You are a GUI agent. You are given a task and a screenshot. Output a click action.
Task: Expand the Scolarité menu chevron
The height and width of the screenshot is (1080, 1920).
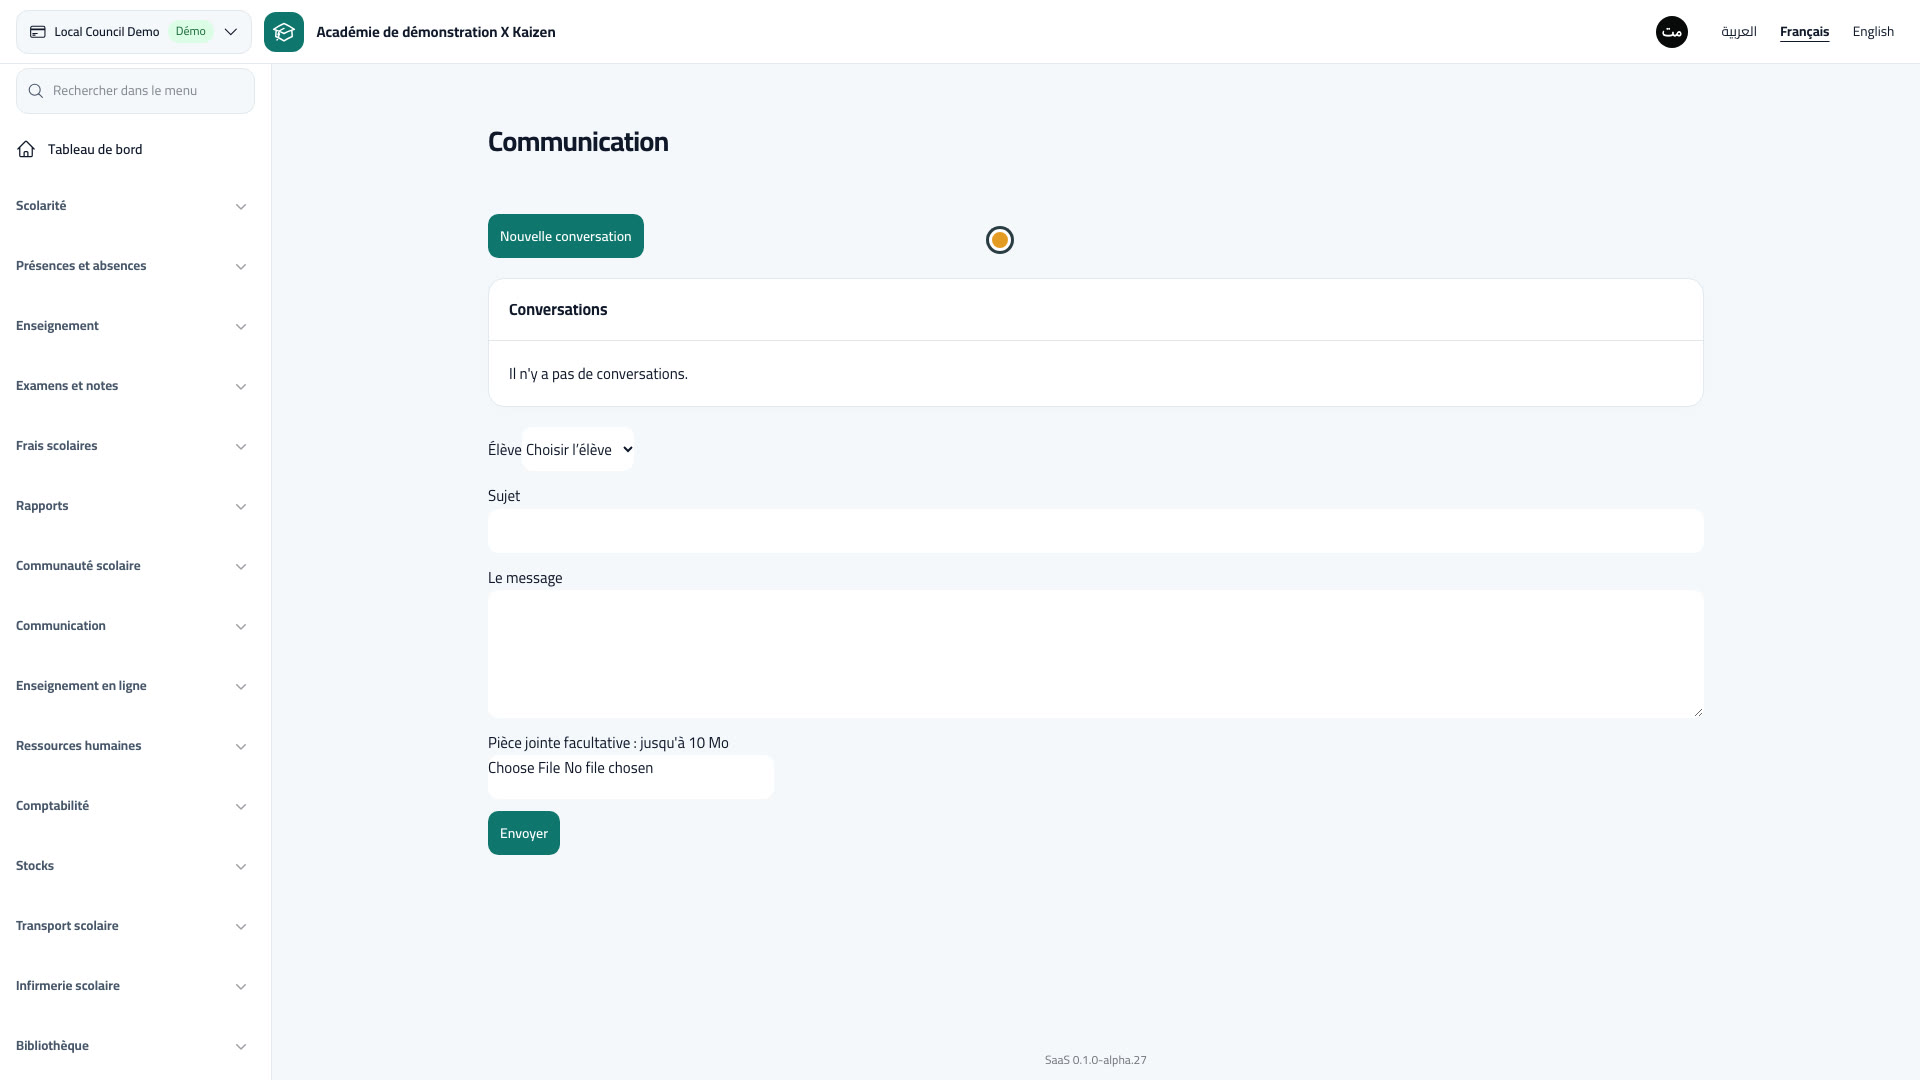(x=241, y=207)
